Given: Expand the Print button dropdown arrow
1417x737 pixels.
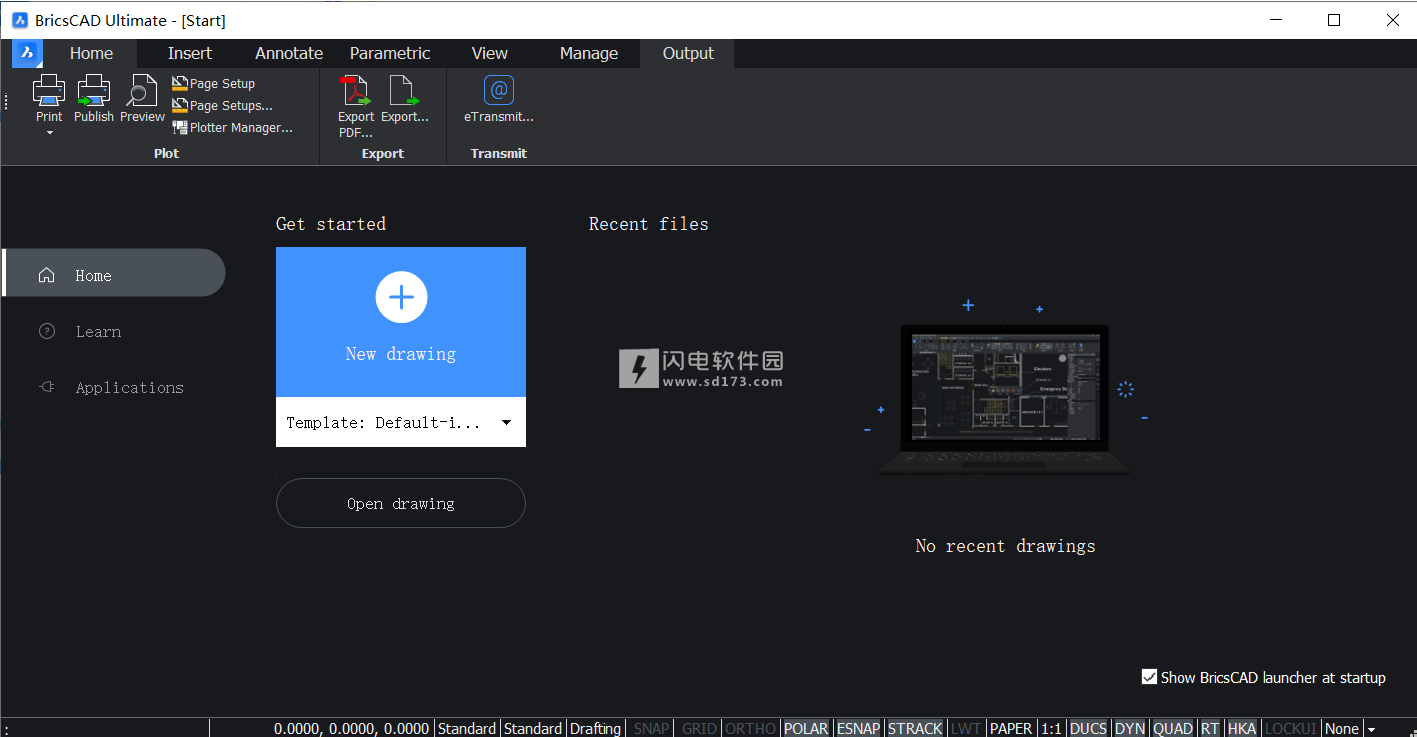Looking at the screenshot, I should click(49, 133).
